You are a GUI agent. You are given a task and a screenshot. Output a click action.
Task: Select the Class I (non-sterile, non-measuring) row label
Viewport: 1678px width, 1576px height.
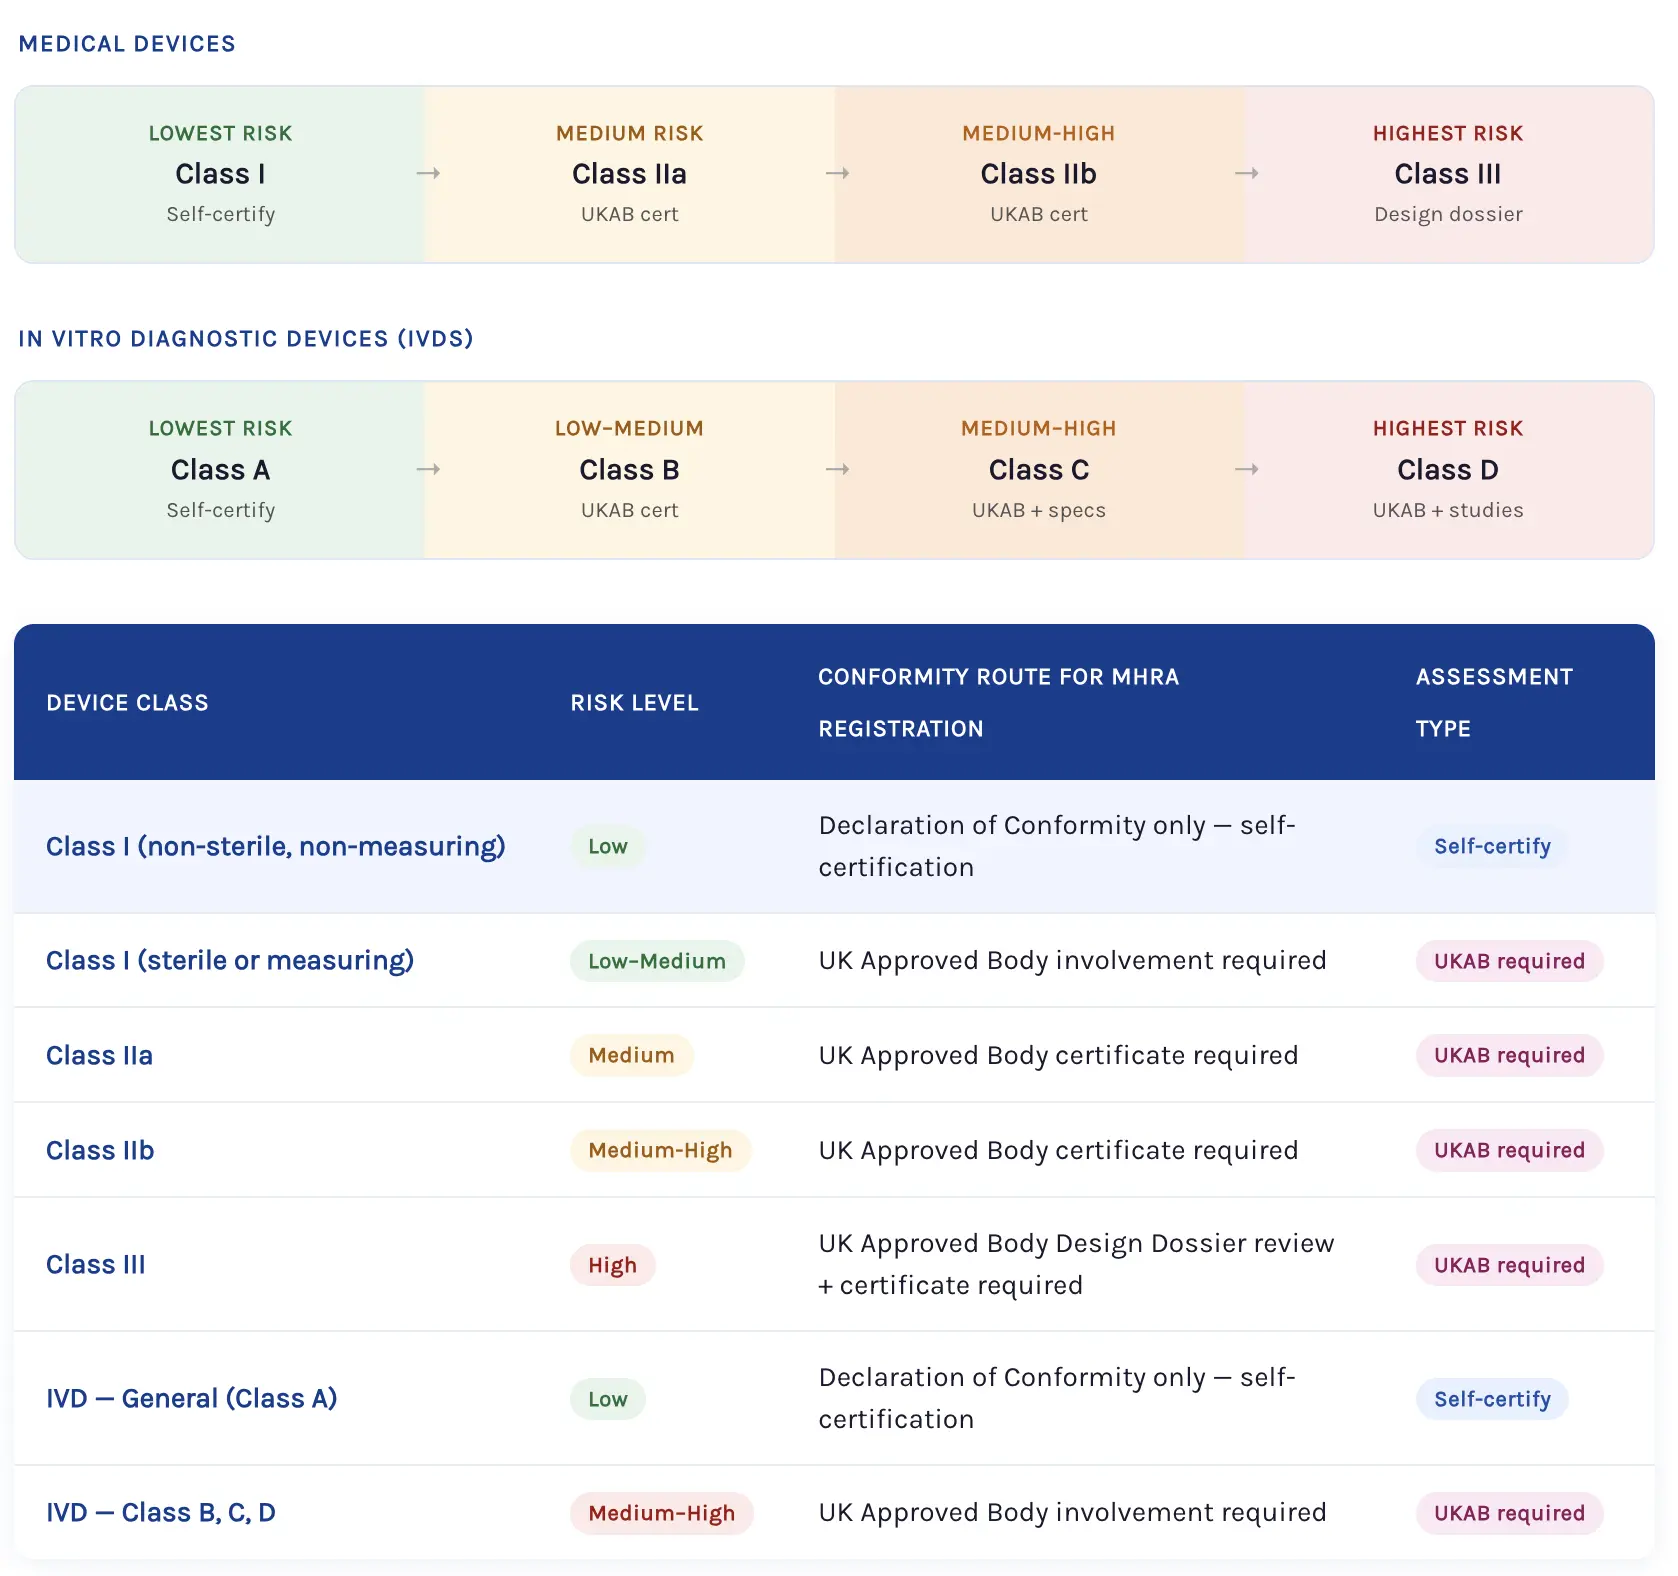tap(276, 847)
